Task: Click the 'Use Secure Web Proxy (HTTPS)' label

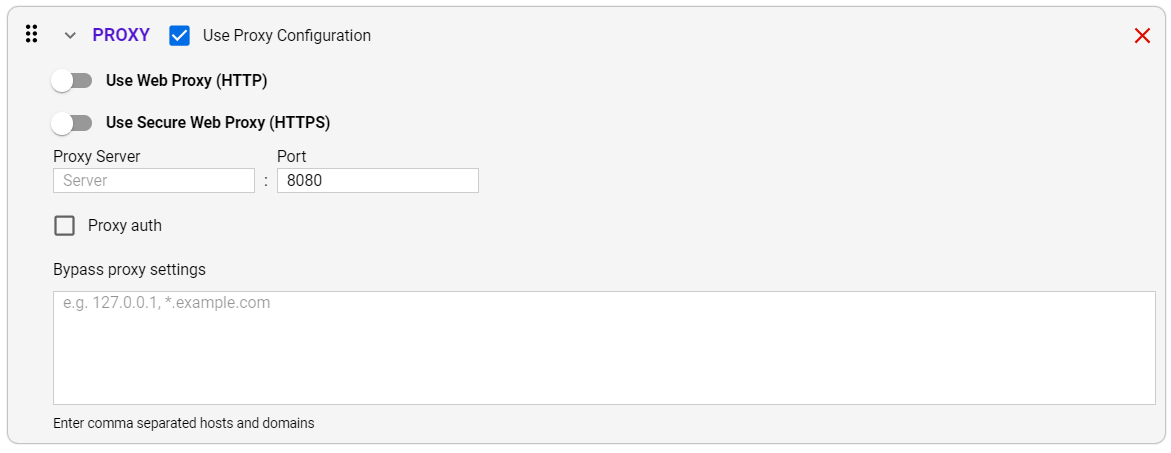Action: pos(218,122)
